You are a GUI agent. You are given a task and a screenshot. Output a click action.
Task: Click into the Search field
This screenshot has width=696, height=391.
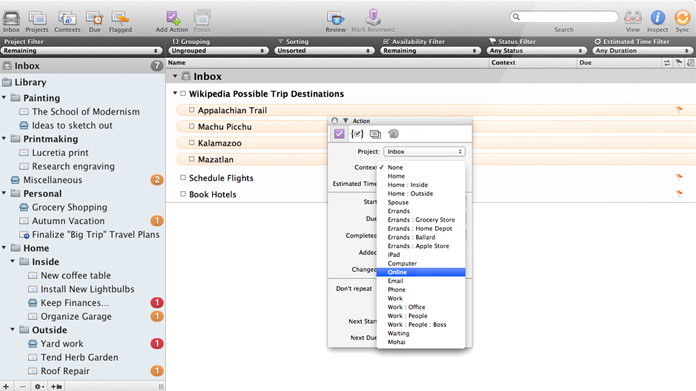564,17
